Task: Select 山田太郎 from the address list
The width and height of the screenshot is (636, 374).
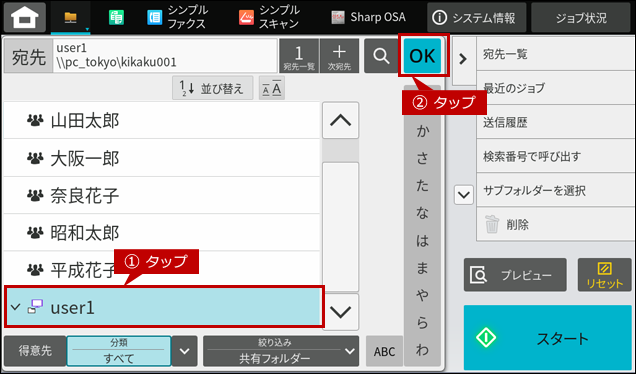Action: (x=162, y=120)
